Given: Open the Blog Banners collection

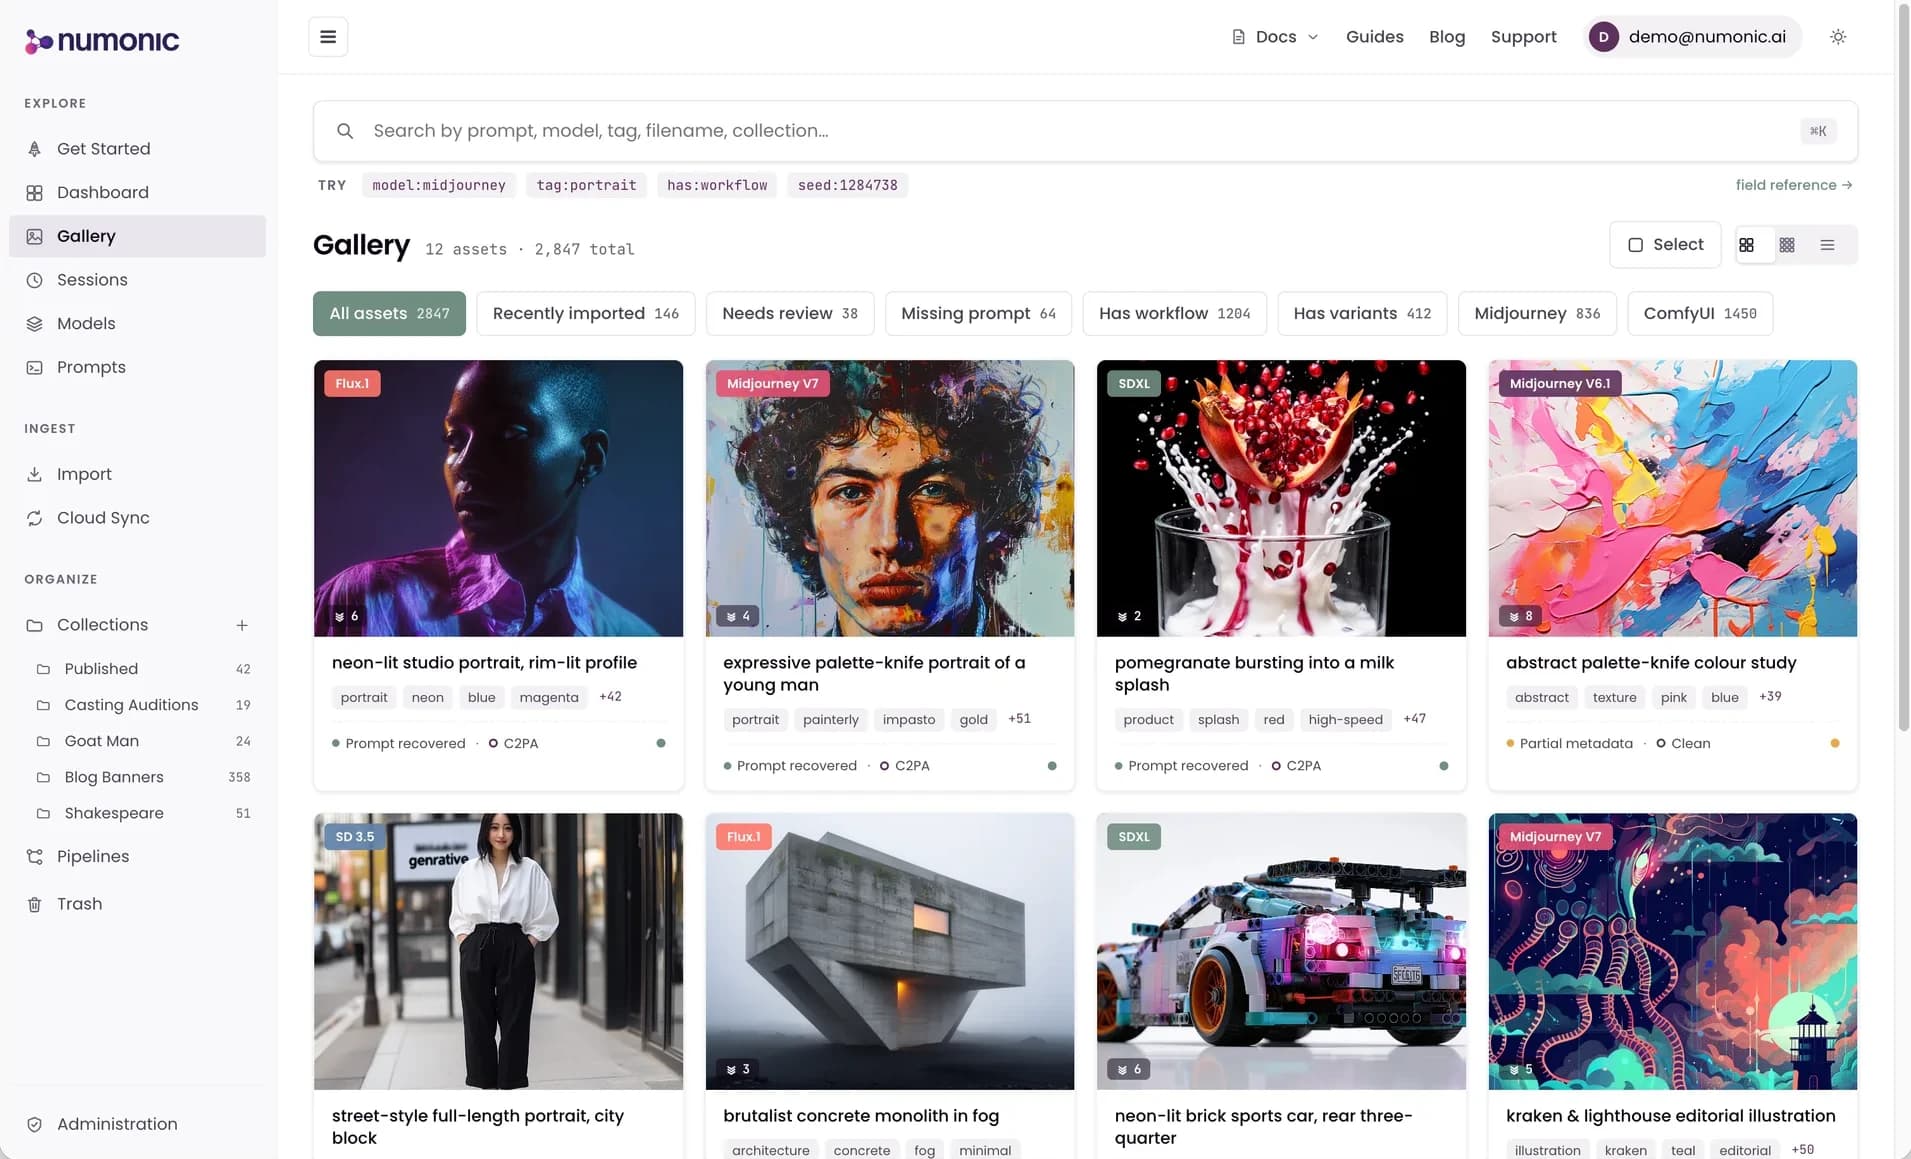Looking at the screenshot, I should pos(142,777).
